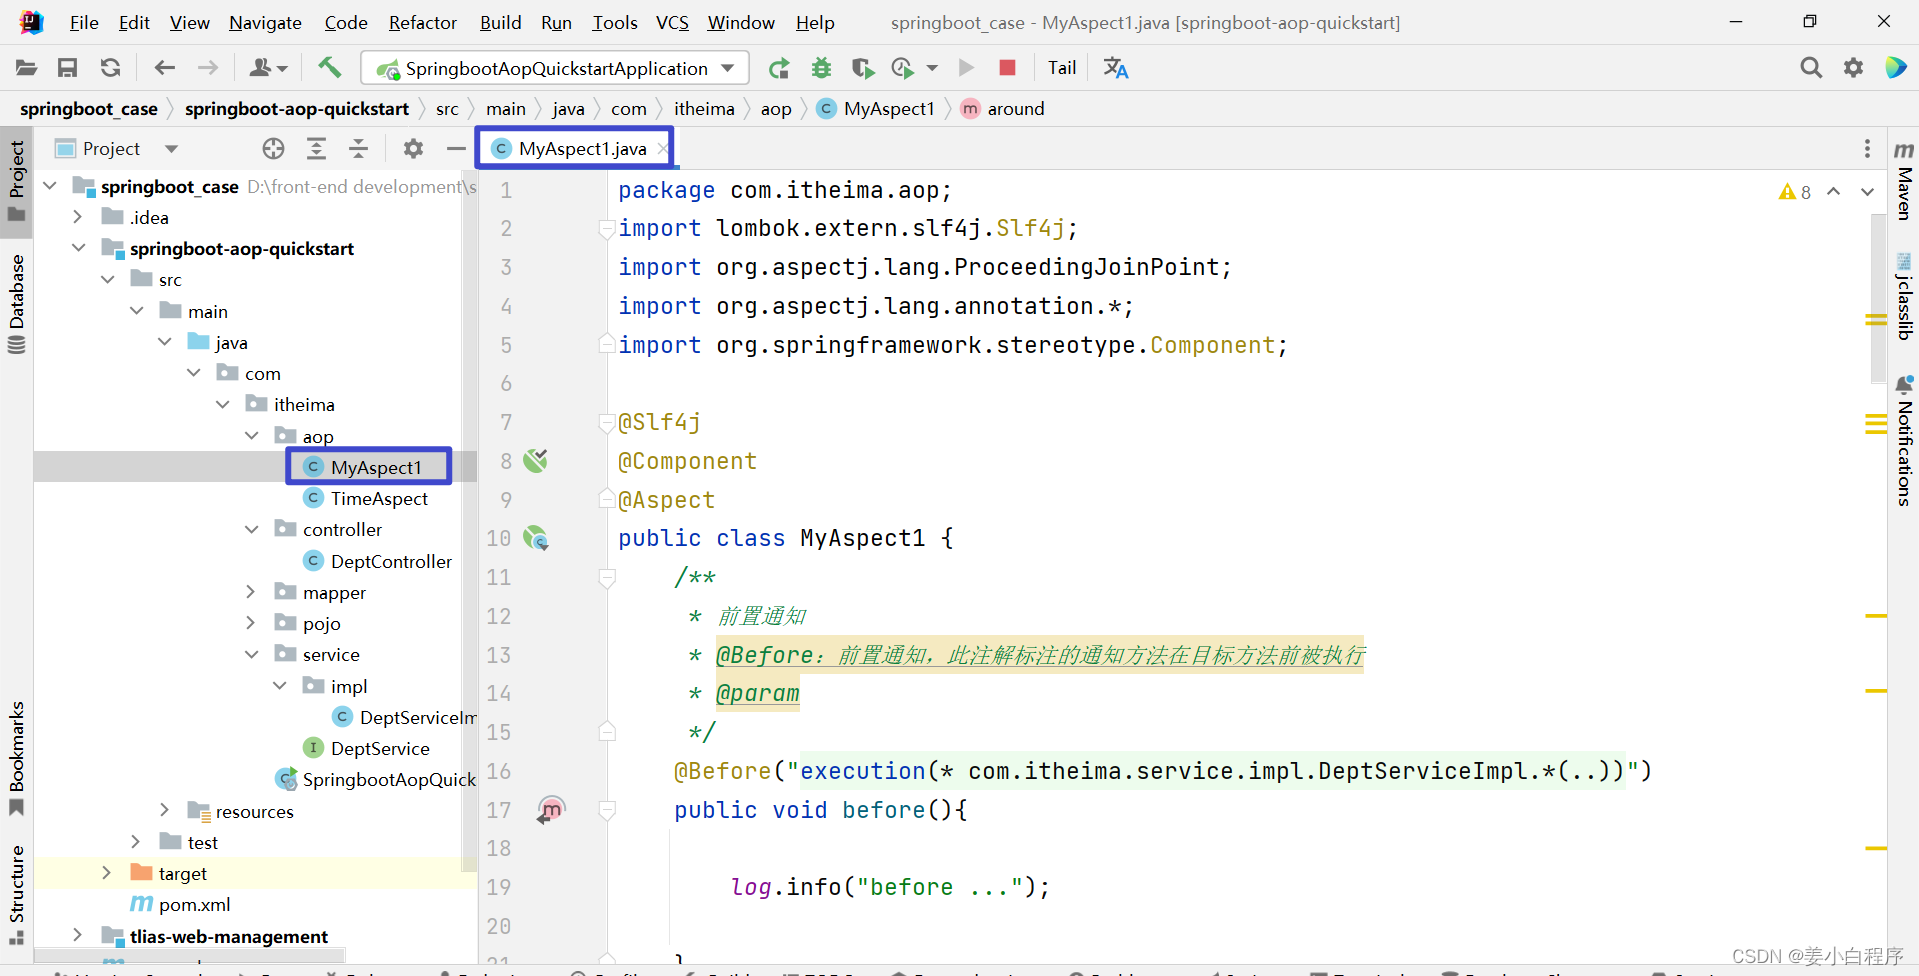Collapse all nodes via the Project toolbar icon
Image resolution: width=1919 pixels, height=976 pixels.
[358, 148]
